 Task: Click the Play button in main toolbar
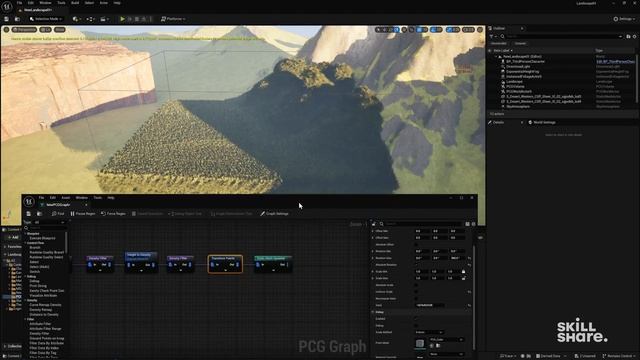122,19
